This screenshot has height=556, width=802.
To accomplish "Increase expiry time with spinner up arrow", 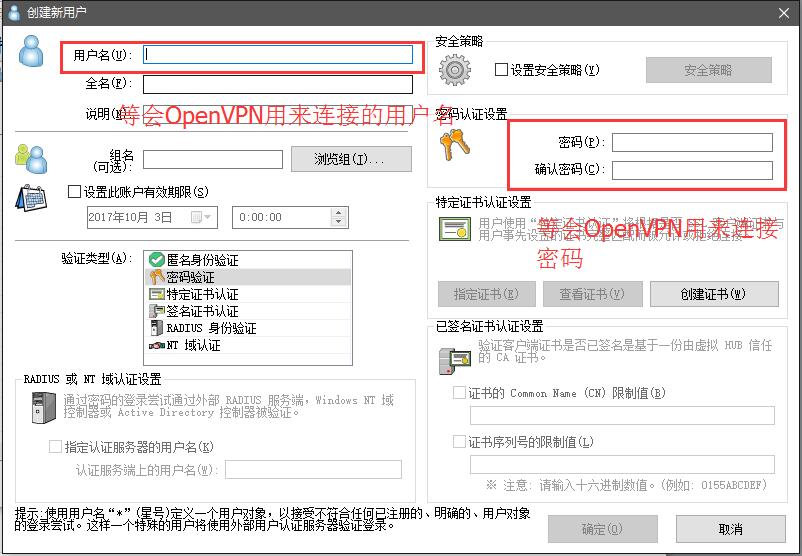I will (338, 213).
